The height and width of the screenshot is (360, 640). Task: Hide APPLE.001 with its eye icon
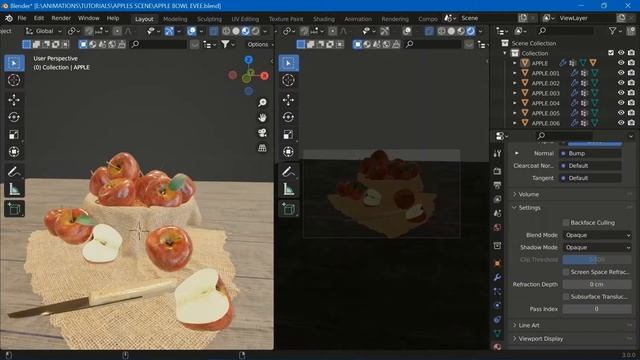pyautogui.click(x=621, y=73)
